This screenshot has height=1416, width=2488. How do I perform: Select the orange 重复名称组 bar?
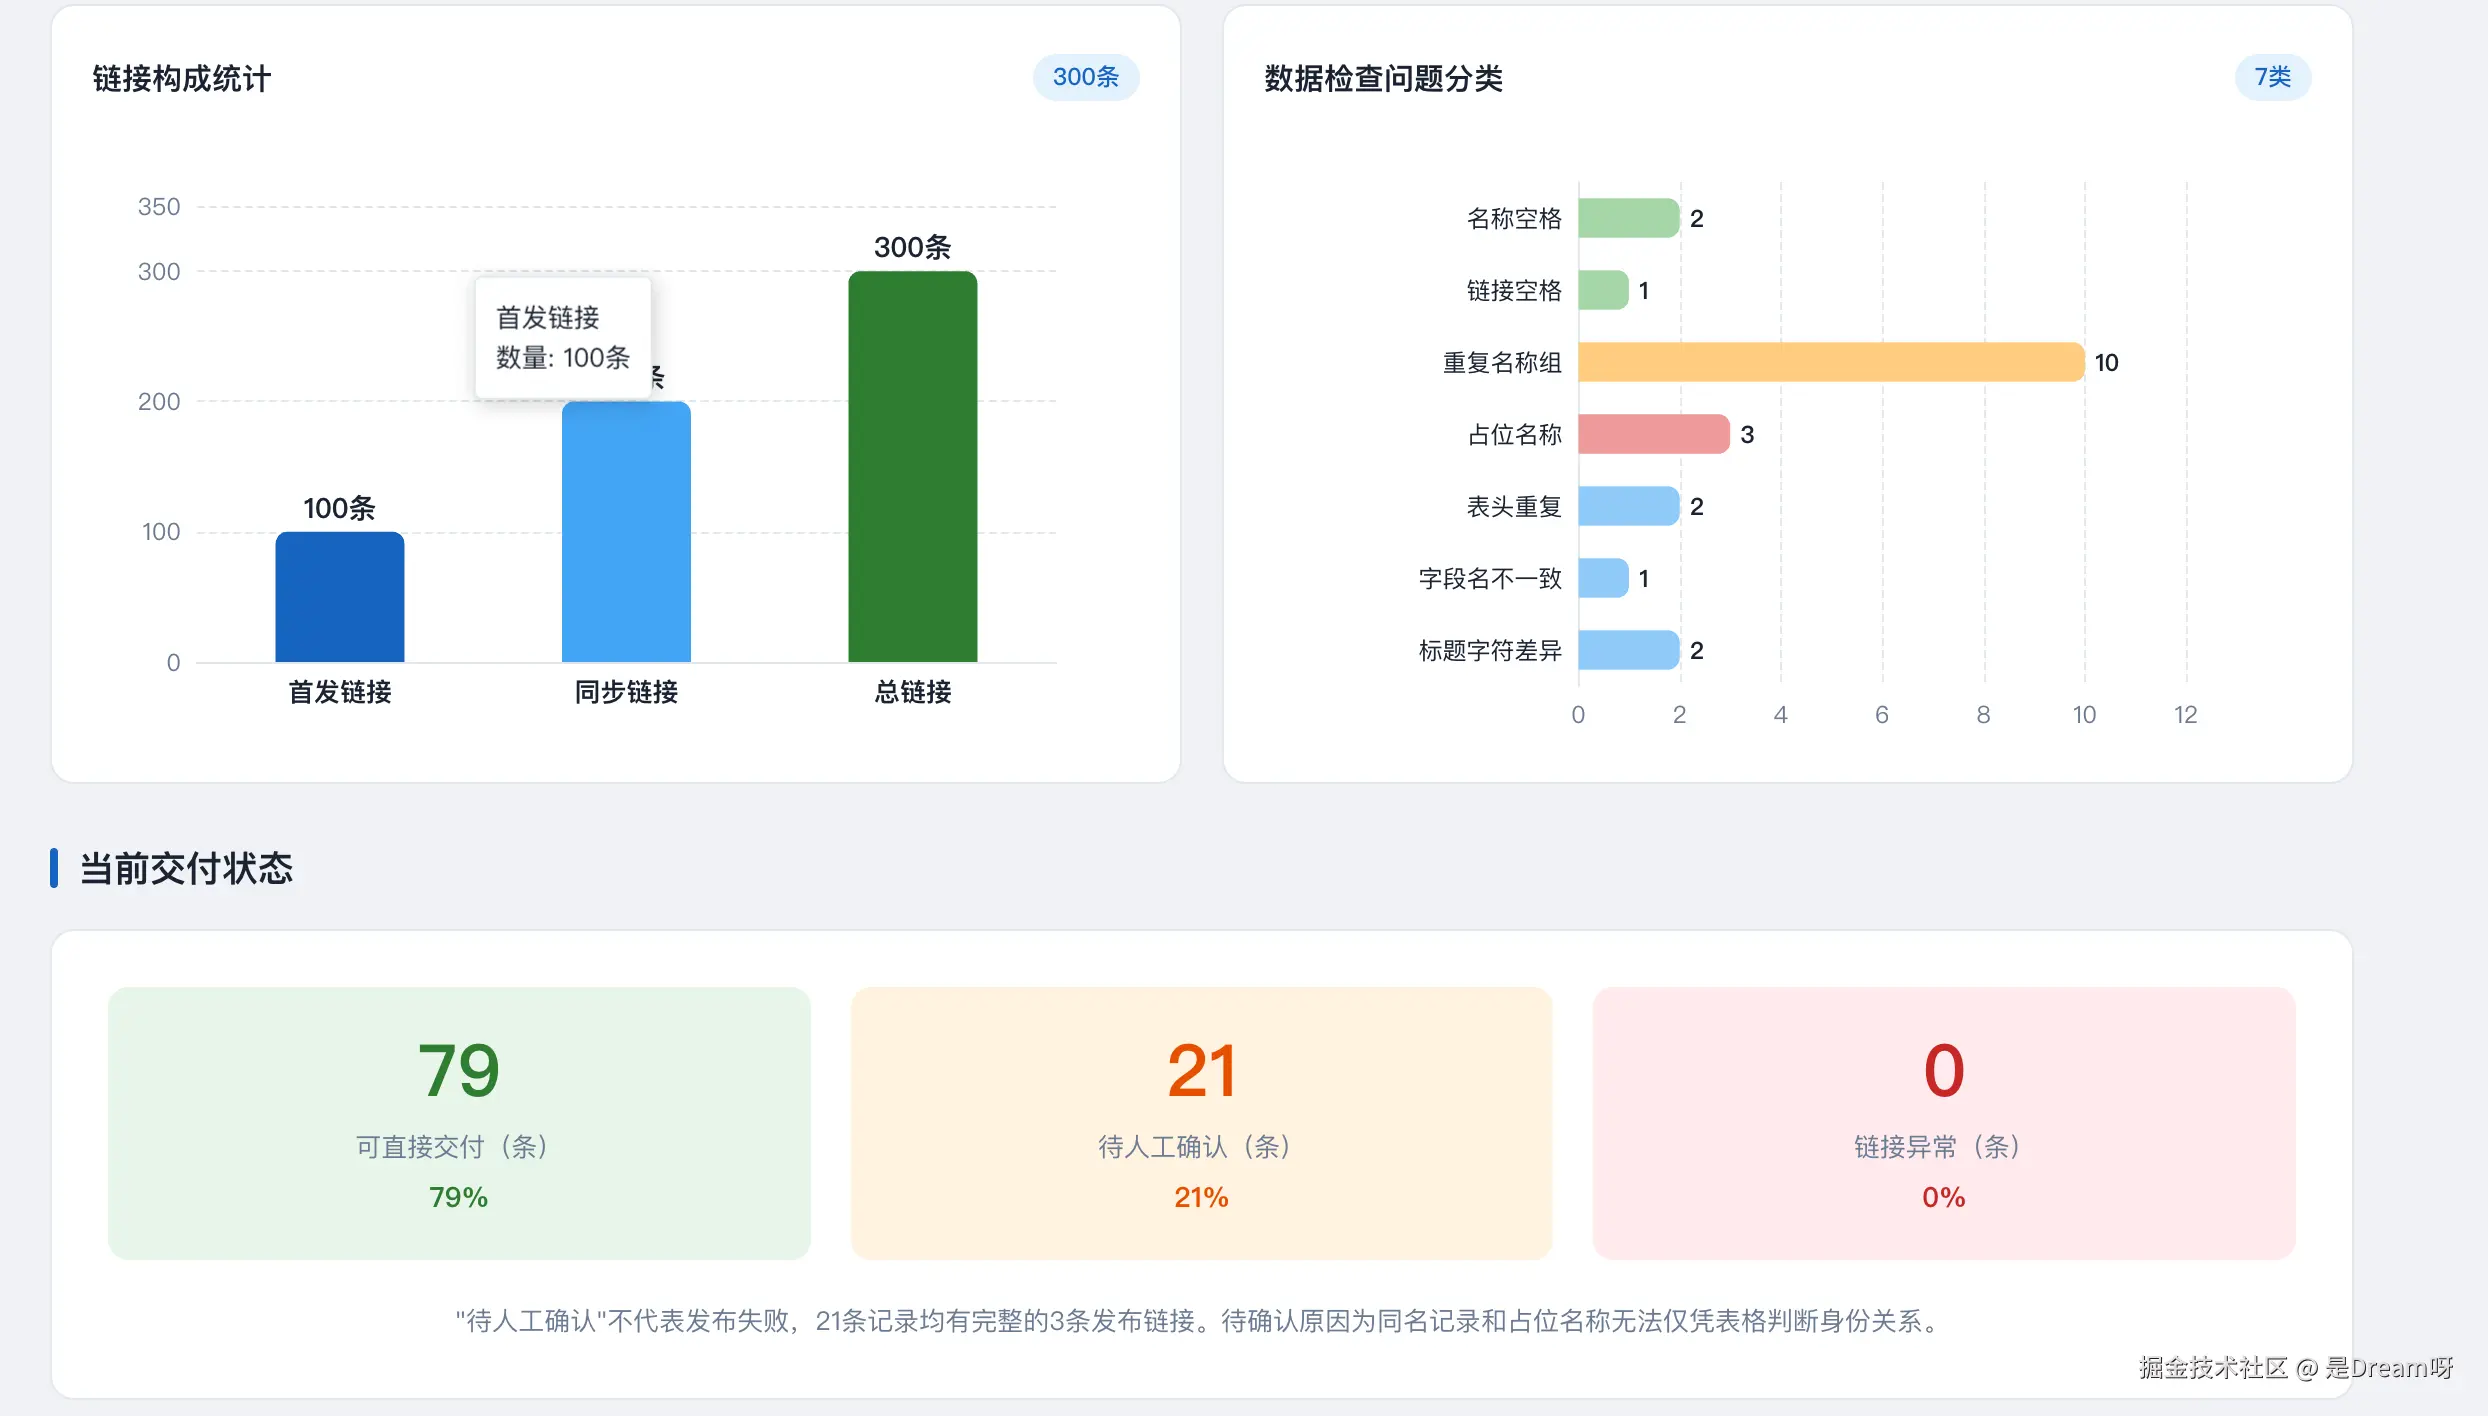point(1832,362)
